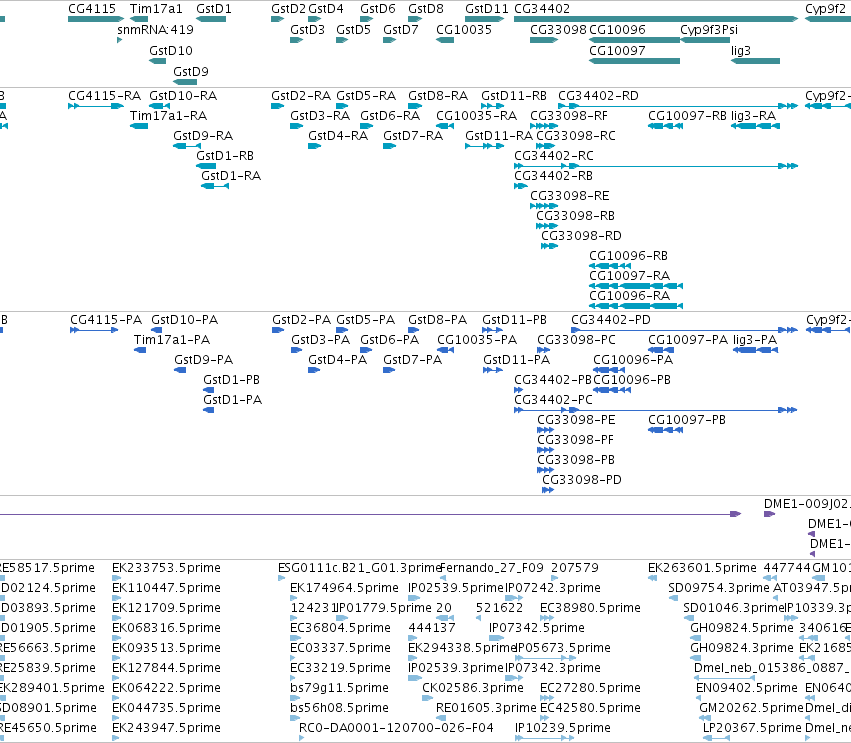This screenshot has width=851, height=743.
Task: Click the GstD1-PB protein label
Action: (232, 380)
